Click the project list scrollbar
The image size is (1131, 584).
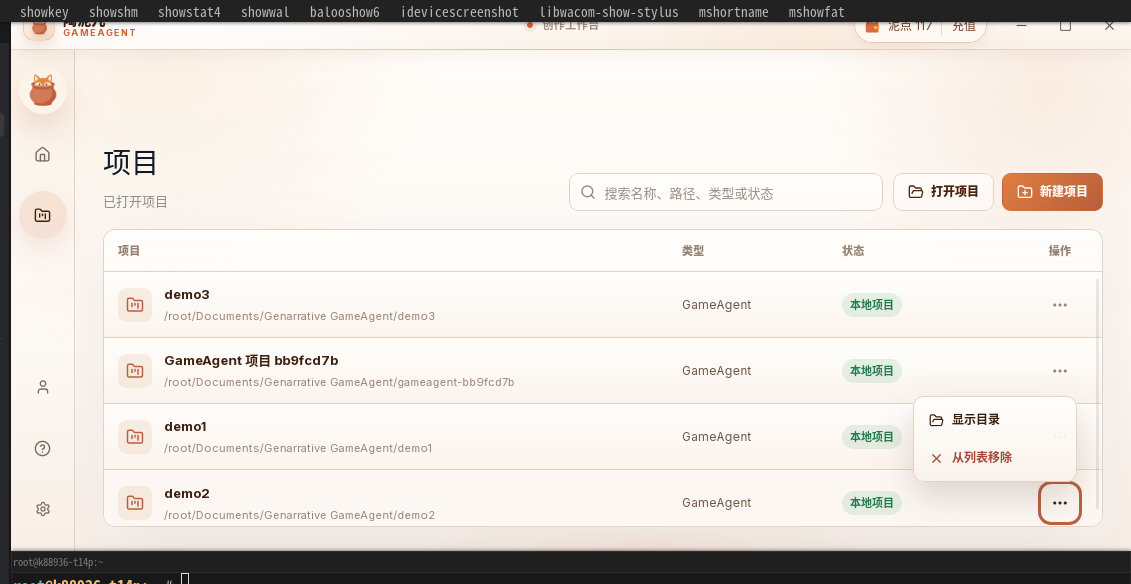coord(1098,394)
